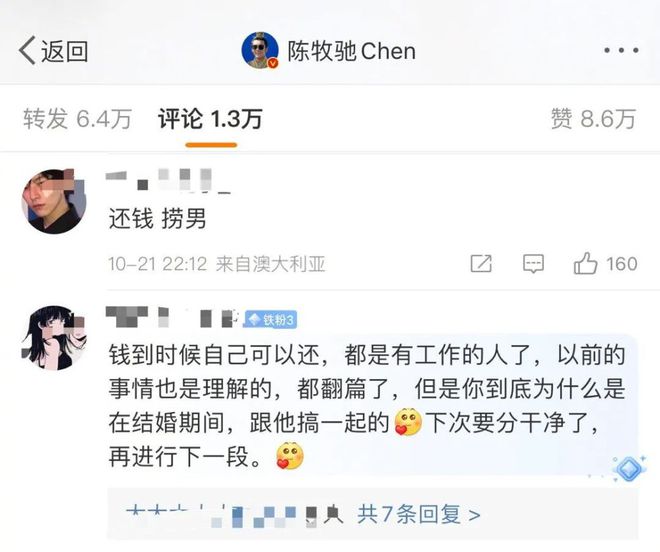Viewport: 660px width, 552px height.
Task: Open 陈牧驰Chen title name
Action: click(351, 51)
